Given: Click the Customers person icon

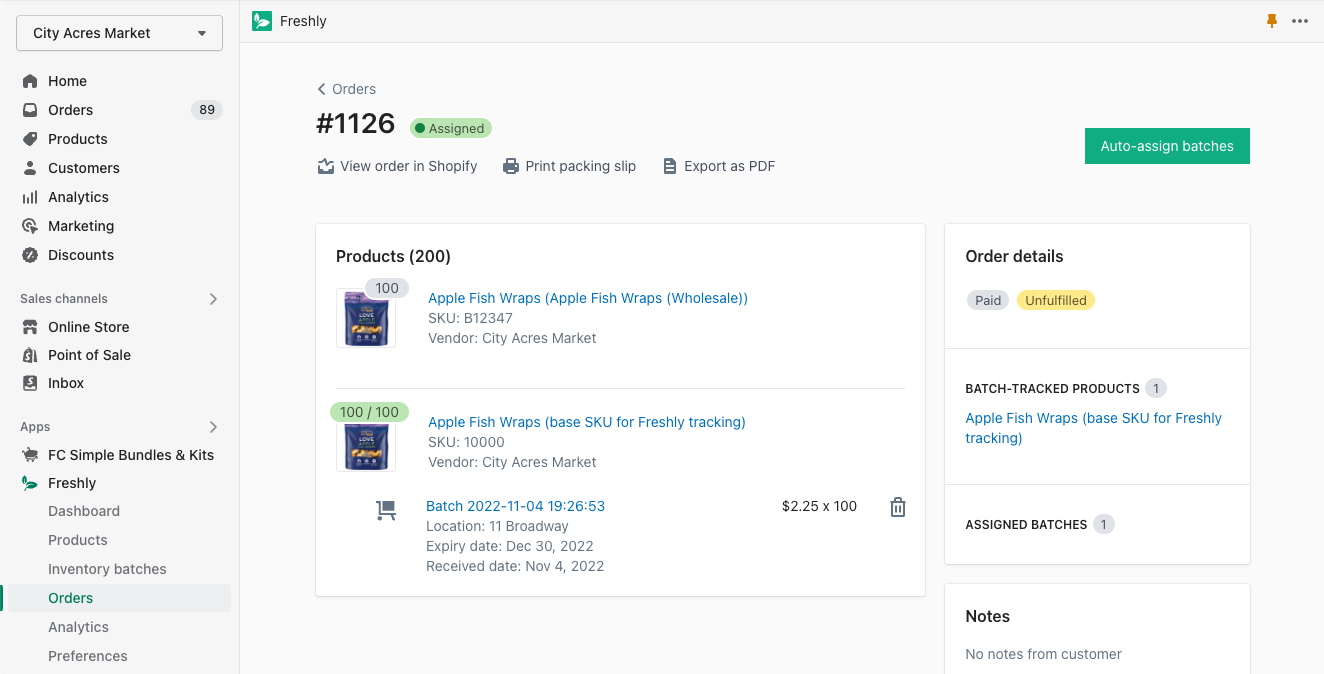Looking at the screenshot, I should click(x=30, y=168).
